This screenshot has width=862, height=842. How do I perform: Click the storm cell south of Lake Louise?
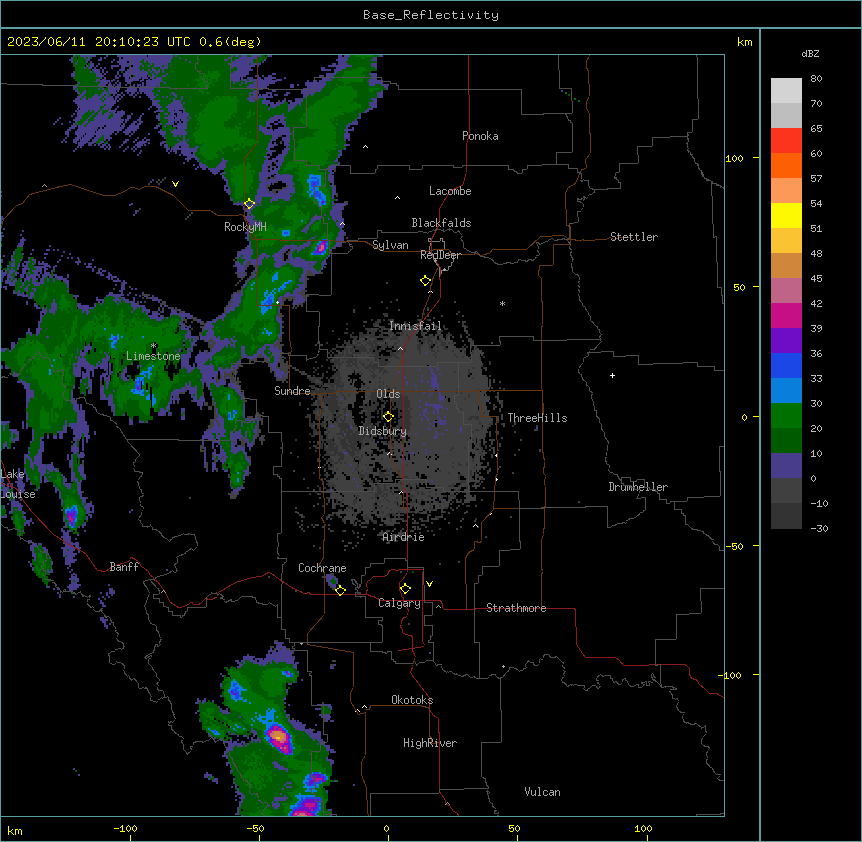click(71, 516)
